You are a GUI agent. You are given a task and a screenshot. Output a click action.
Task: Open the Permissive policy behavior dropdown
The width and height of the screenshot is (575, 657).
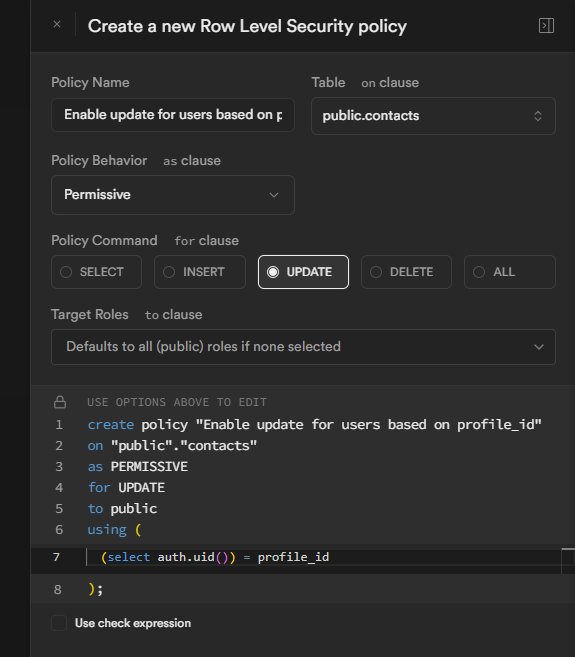(x=173, y=195)
